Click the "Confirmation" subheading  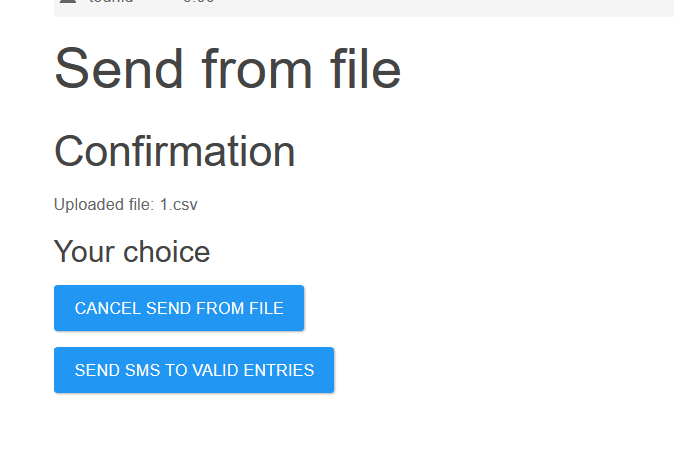(x=174, y=152)
